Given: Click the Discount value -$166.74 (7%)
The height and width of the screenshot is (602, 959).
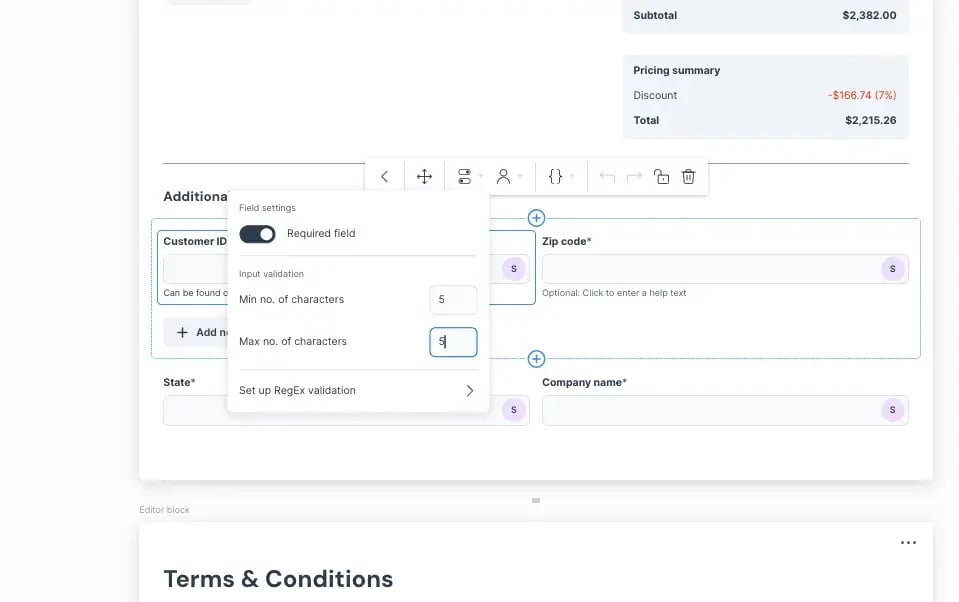Looking at the screenshot, I should [862, 95].
